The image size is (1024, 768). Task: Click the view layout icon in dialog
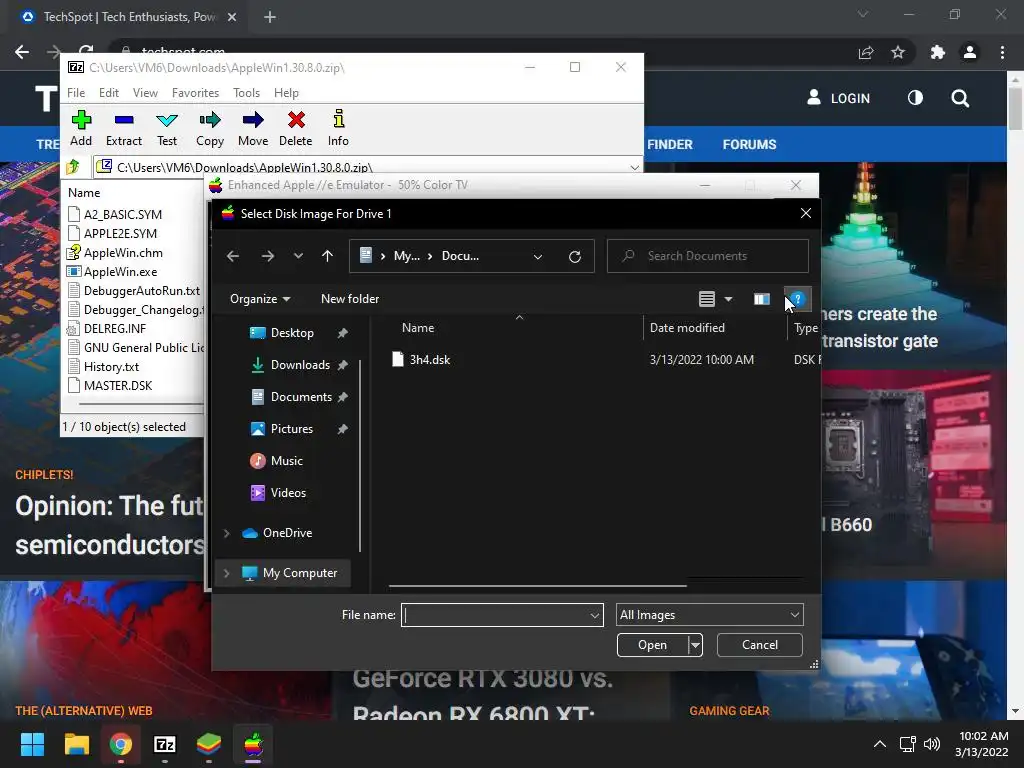[707, 299]
